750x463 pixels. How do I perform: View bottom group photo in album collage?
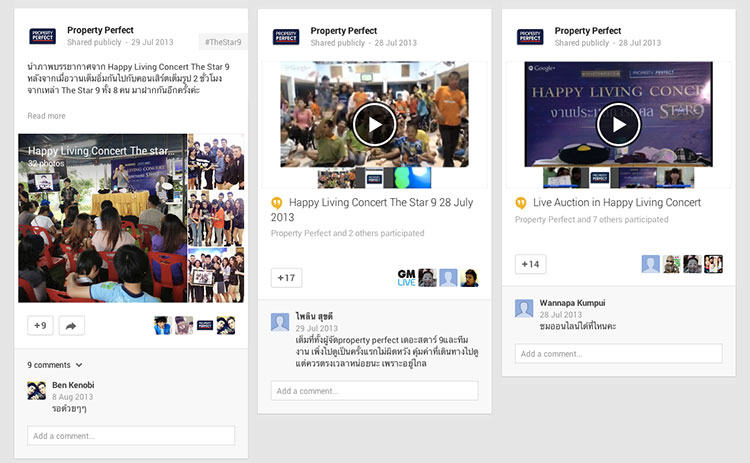tap(216, 275)
